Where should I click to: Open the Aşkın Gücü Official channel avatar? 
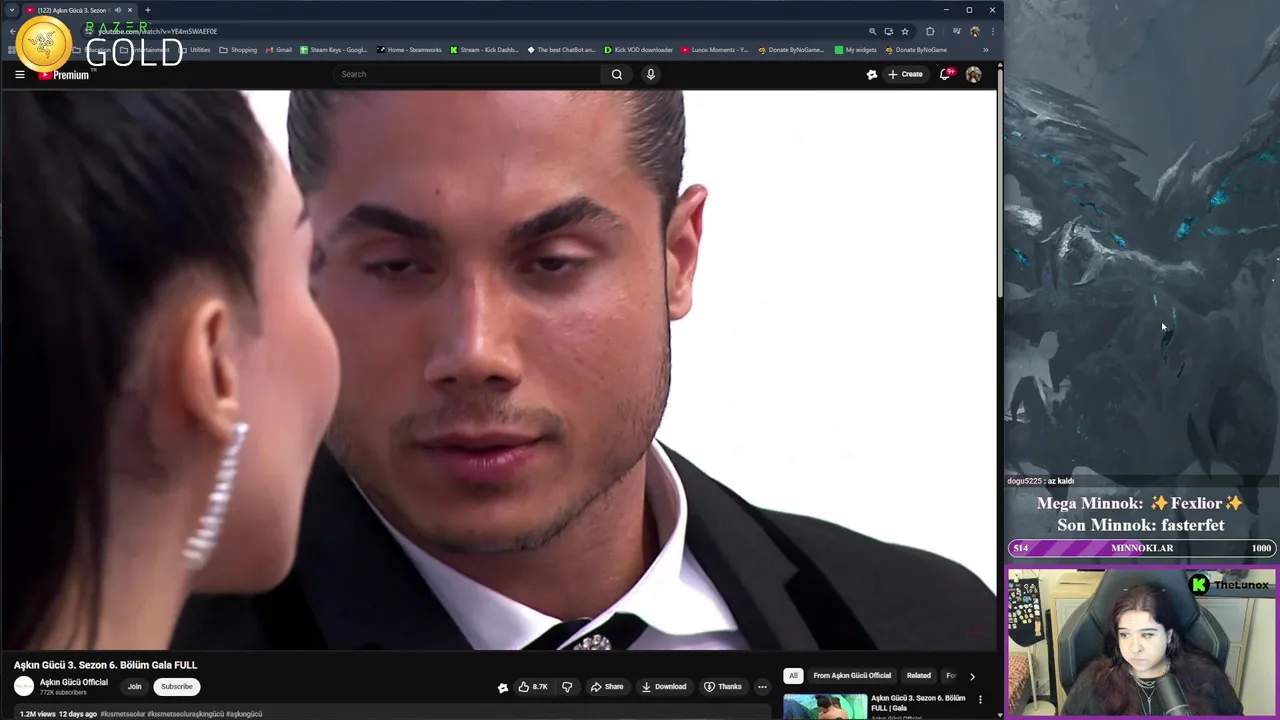[24, 686]
